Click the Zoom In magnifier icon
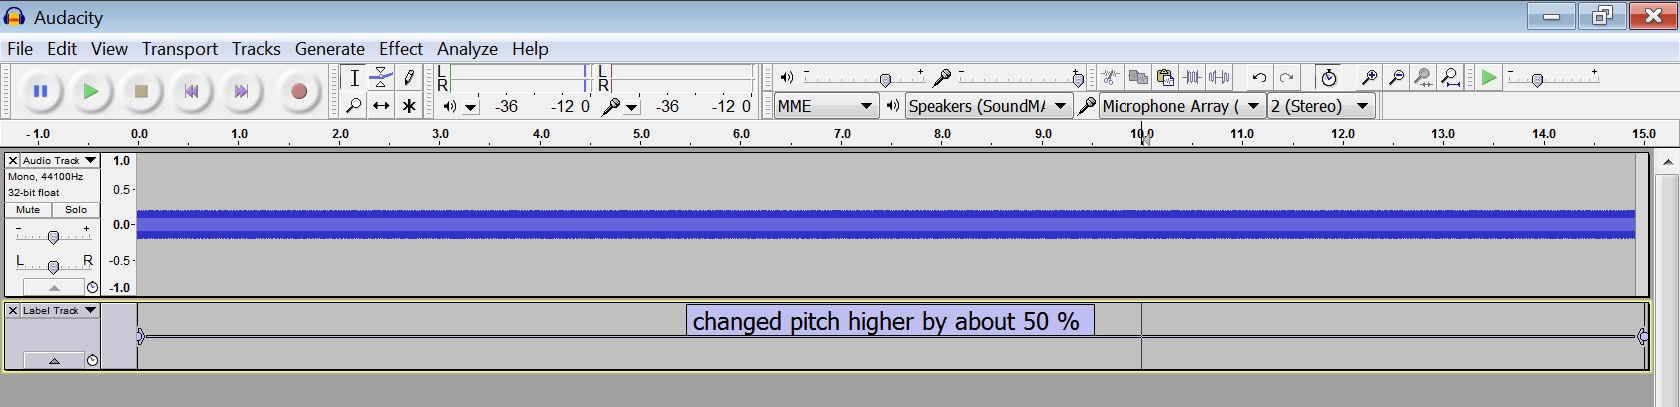Viewport: 1680px width, 407px height. 1369,77
